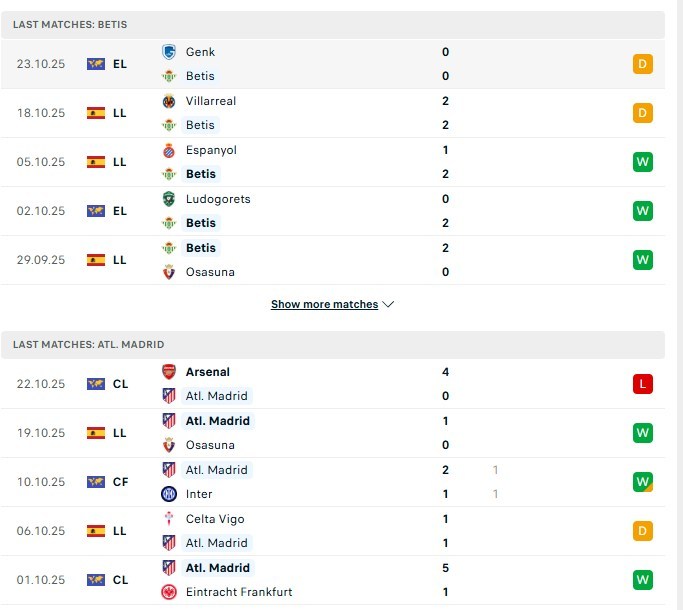Click the Espanyol club crest icon
The width and height of the screenshot is (683, 610).
(169, 150)
